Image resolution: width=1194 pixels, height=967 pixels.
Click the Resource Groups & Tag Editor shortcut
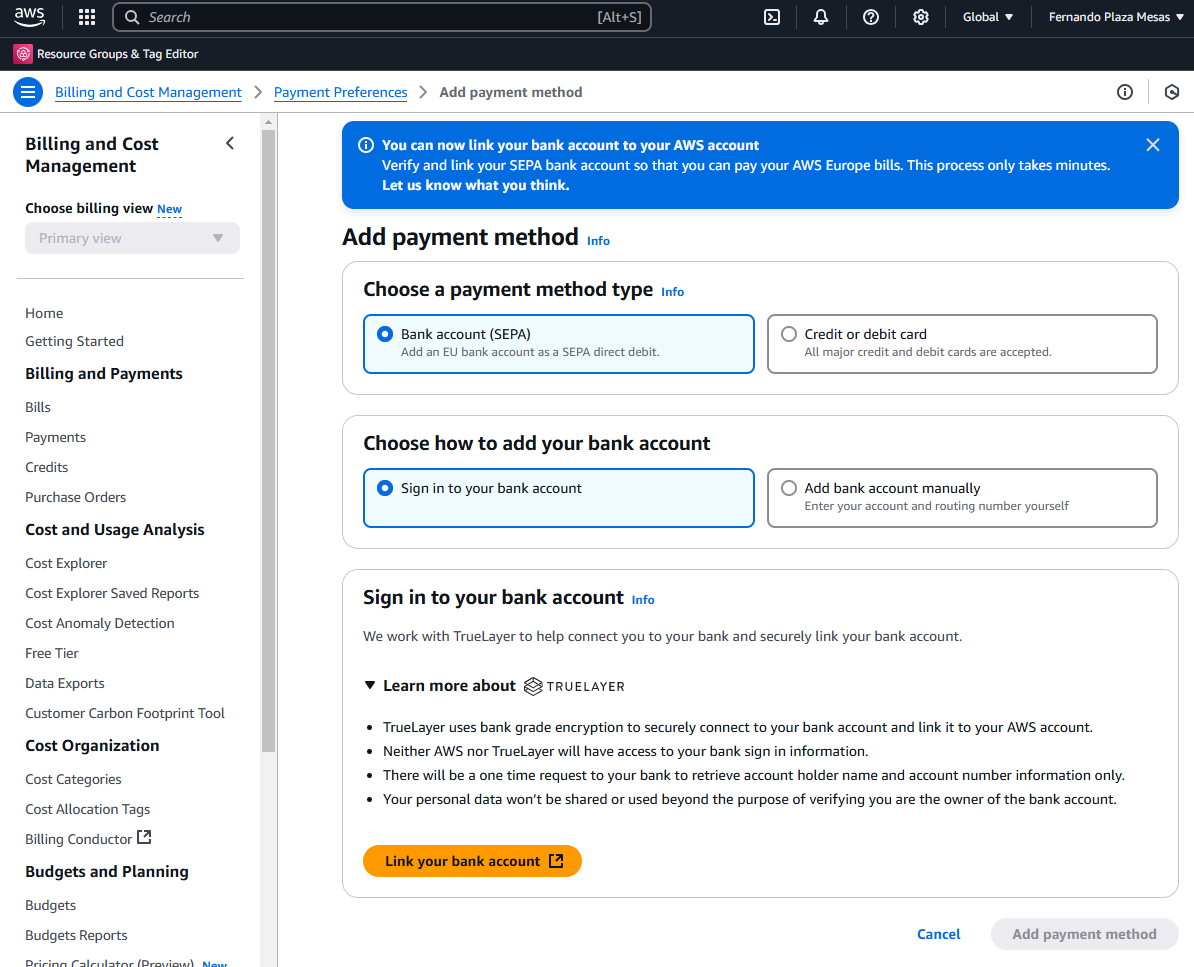[x=106, y=54]
